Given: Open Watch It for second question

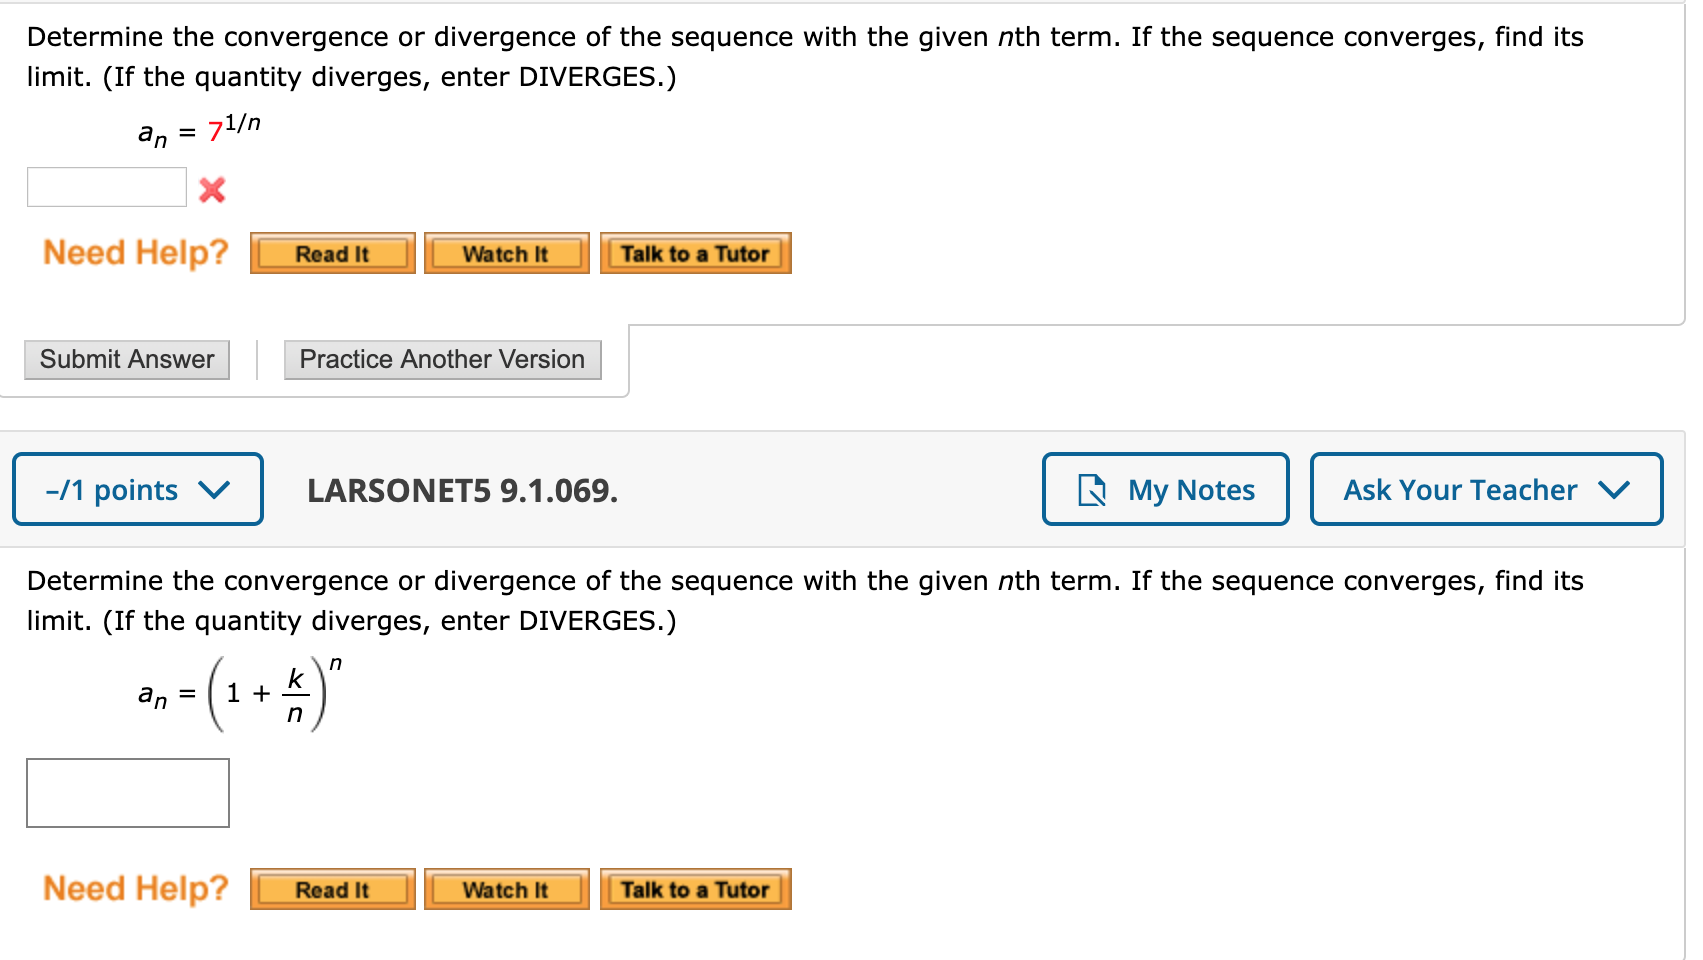Looking at the screenshot, I should 506,889.
